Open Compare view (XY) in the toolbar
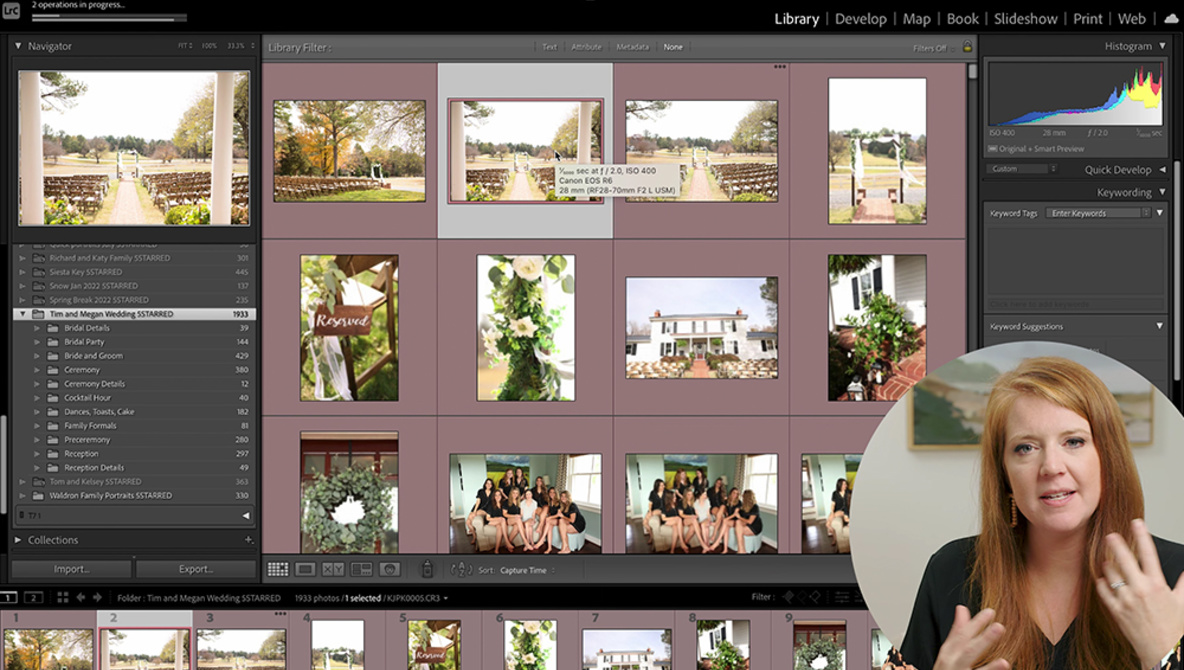The width and height of the screenshot is (1184, 670). click(x=333, y=570)
